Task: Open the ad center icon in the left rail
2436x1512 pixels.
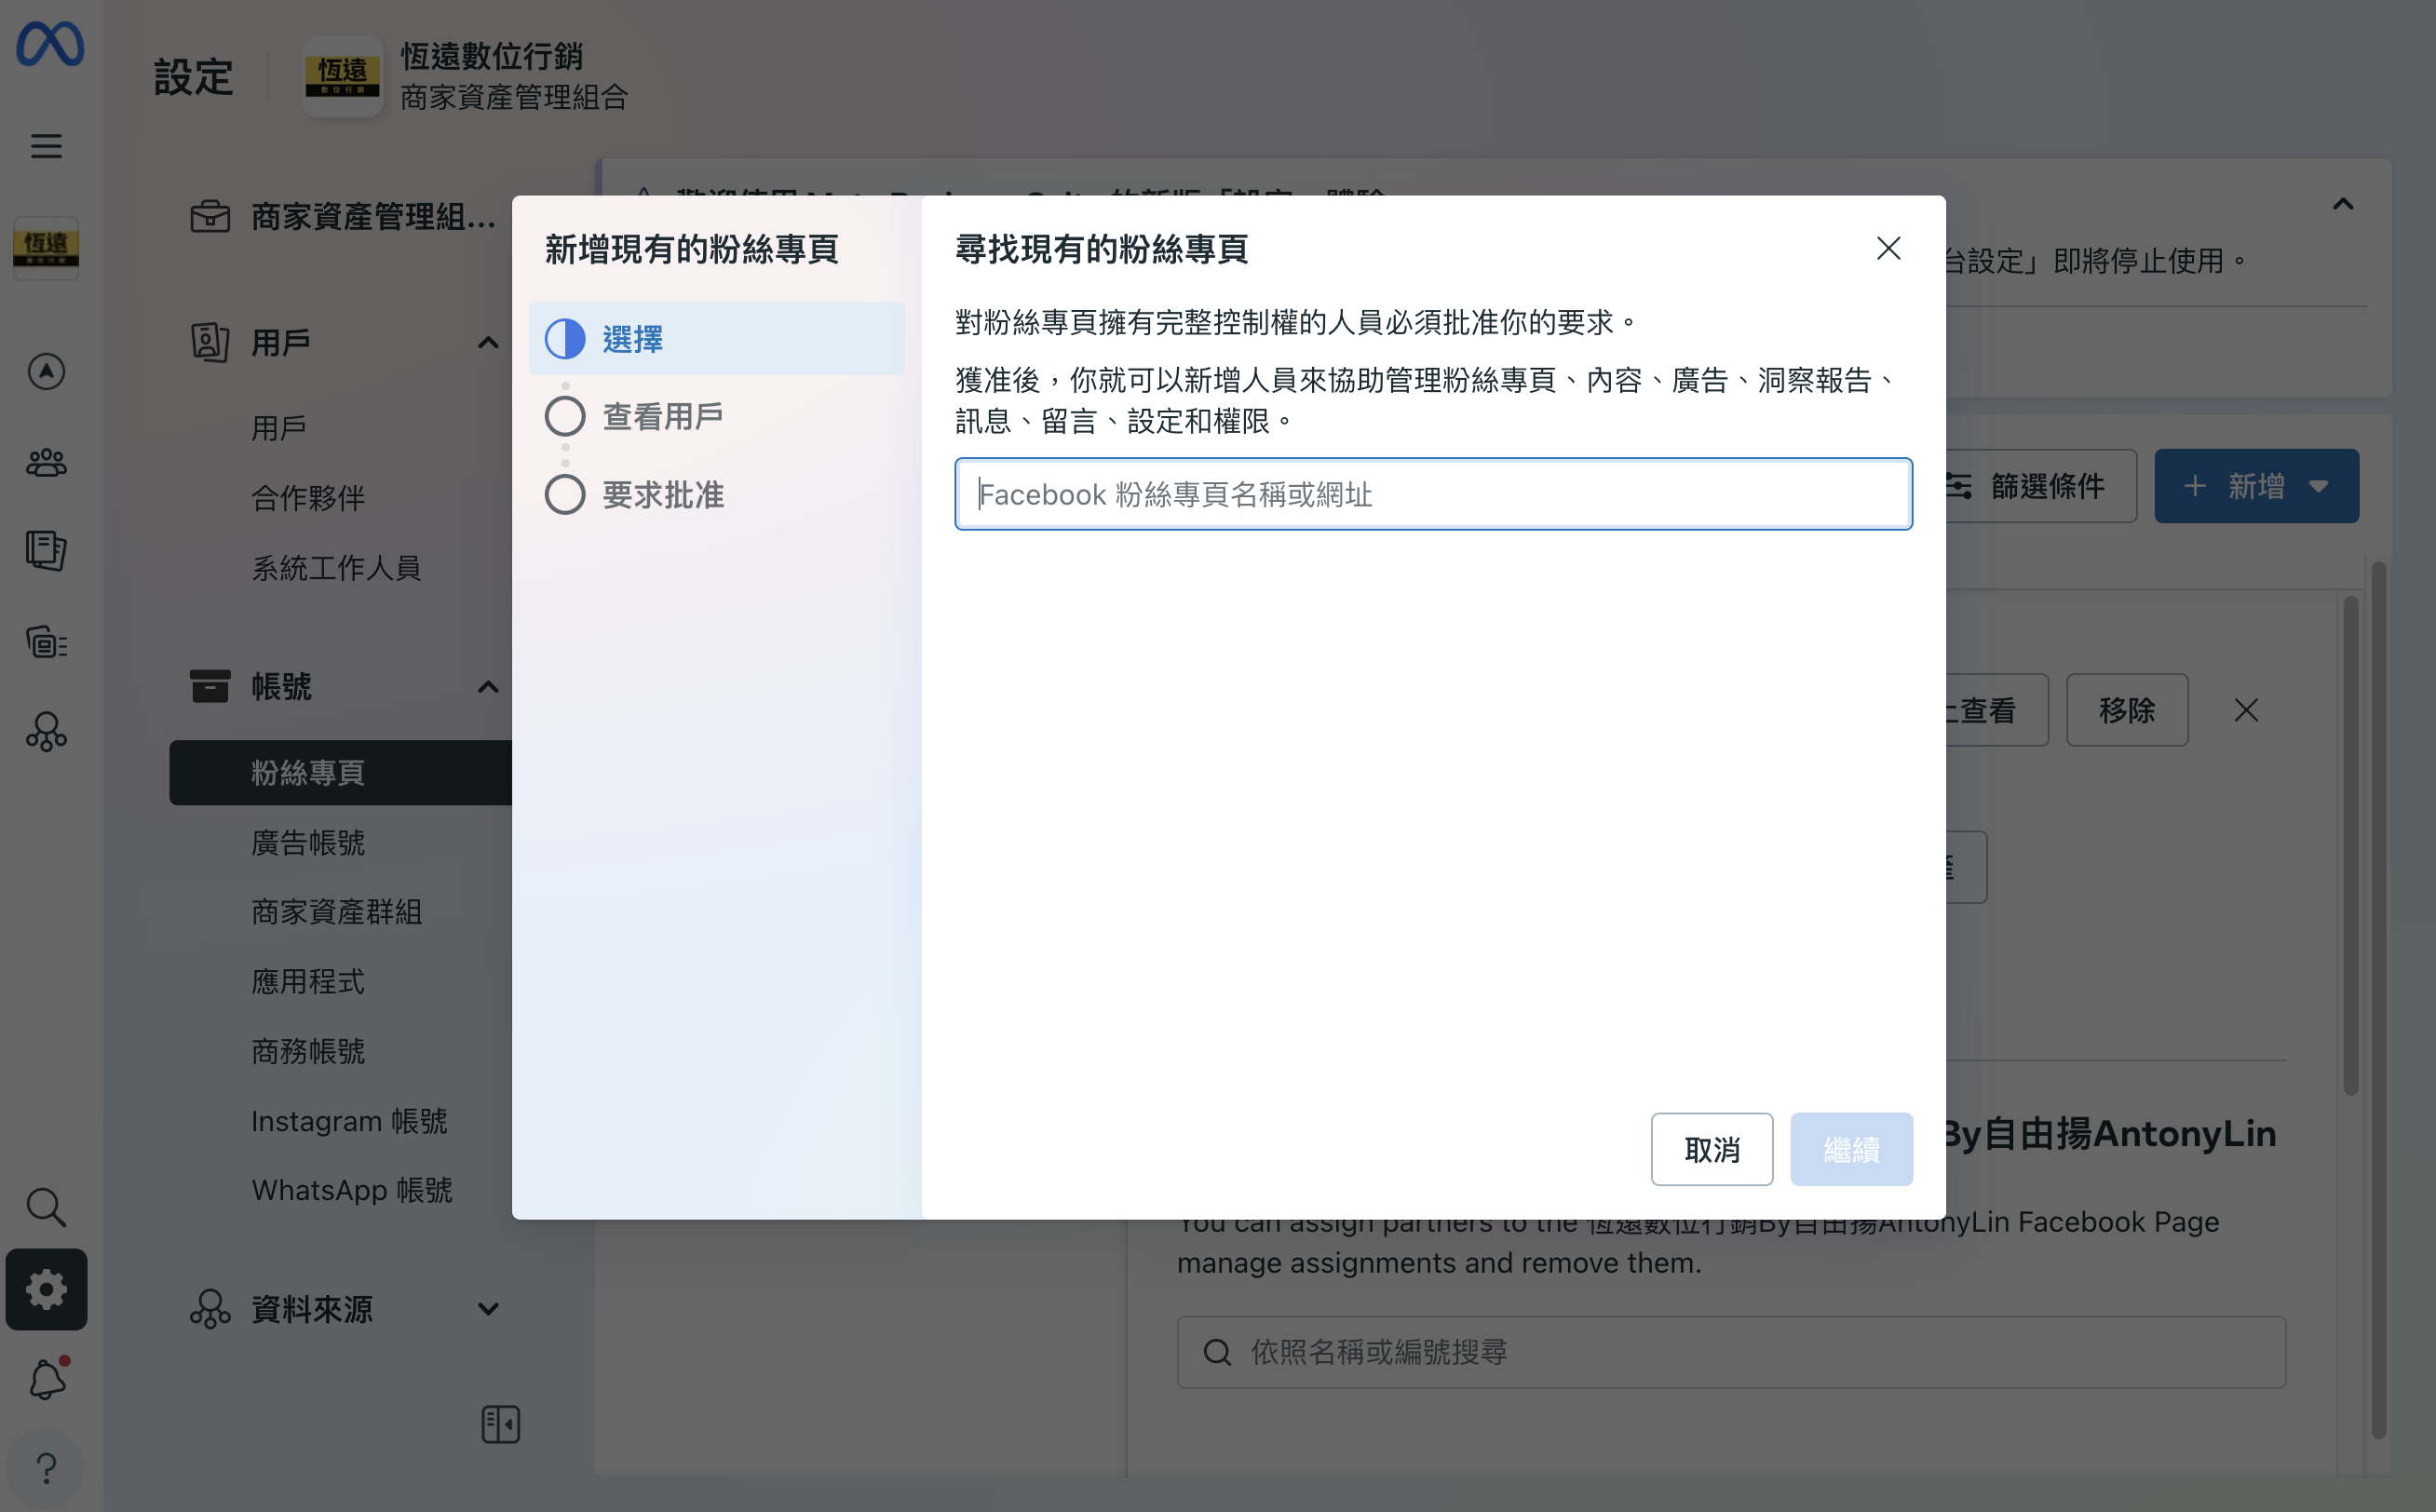Action: (46, 371)
